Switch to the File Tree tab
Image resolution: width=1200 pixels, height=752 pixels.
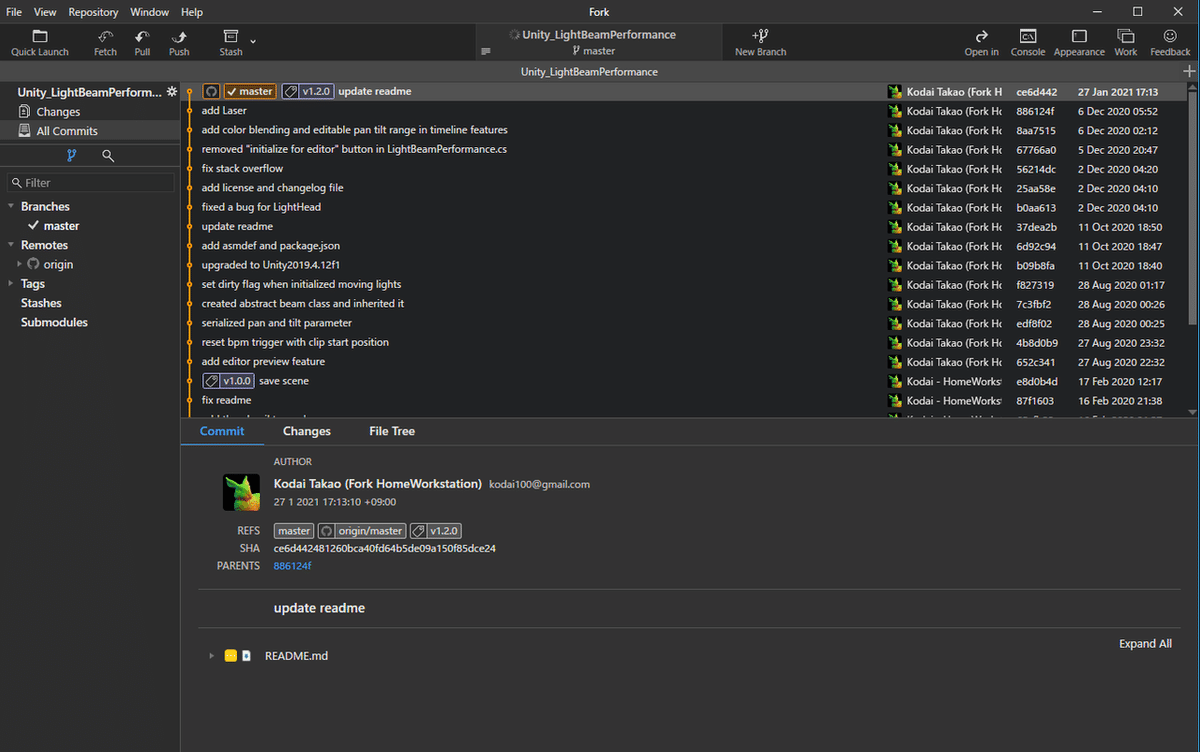pyautogui.click(x=392, y=431)
